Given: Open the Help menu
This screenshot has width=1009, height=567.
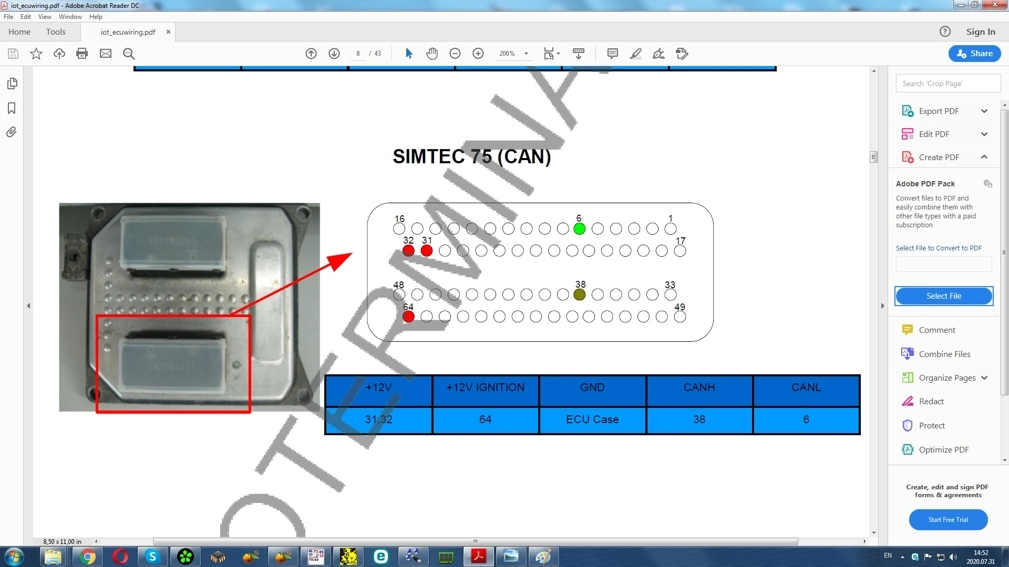Looking at the screenshot, I should click(95, 17).
